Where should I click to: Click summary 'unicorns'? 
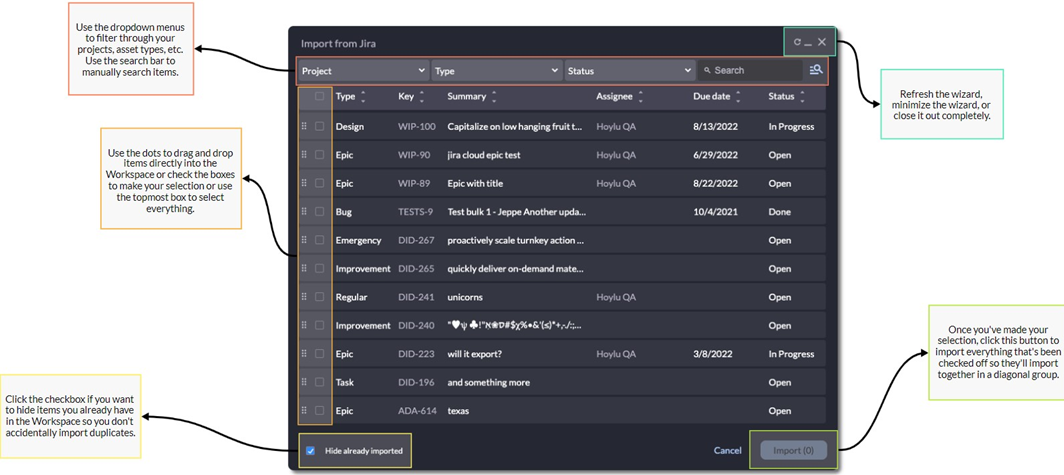(x=465, y=297)
